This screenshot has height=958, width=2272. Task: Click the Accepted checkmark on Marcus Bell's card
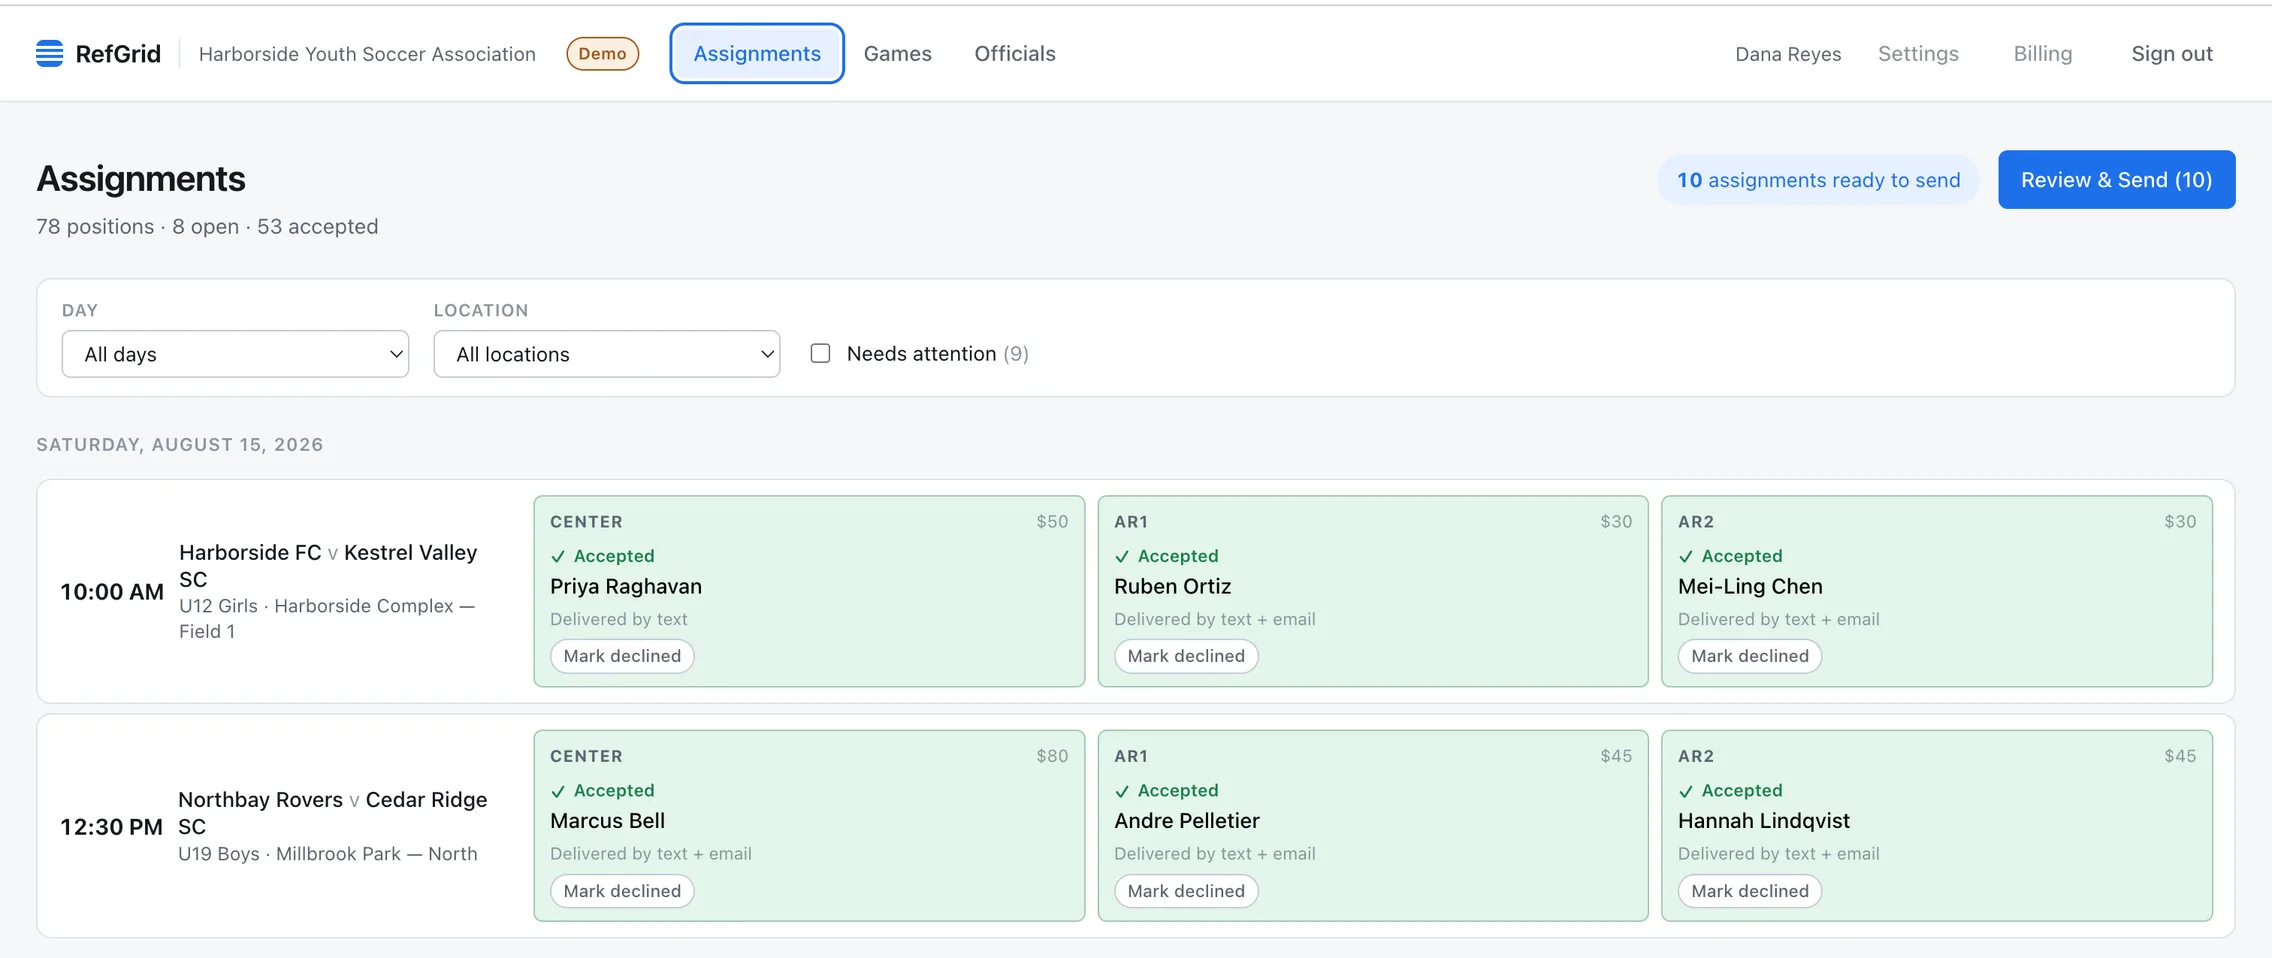pyautogui.click(x=558, y=791)
